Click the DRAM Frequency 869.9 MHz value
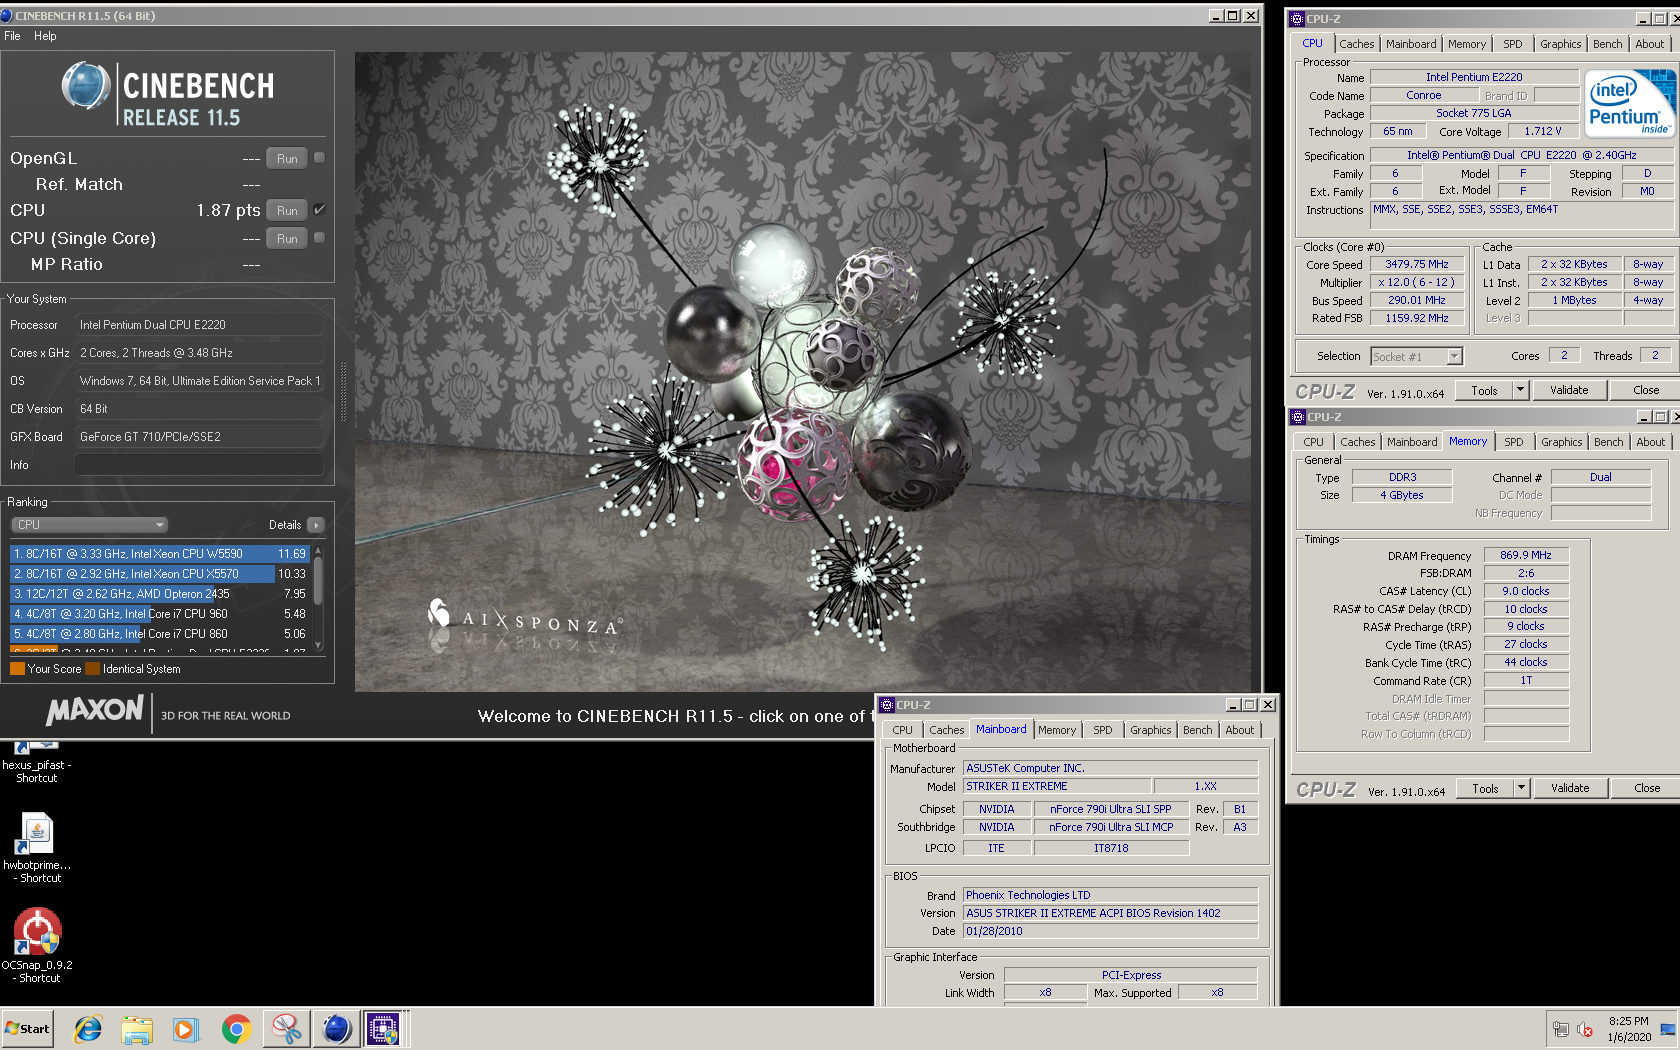The height and width of the screenshot is (1050, 1680). coord(1526,555)
